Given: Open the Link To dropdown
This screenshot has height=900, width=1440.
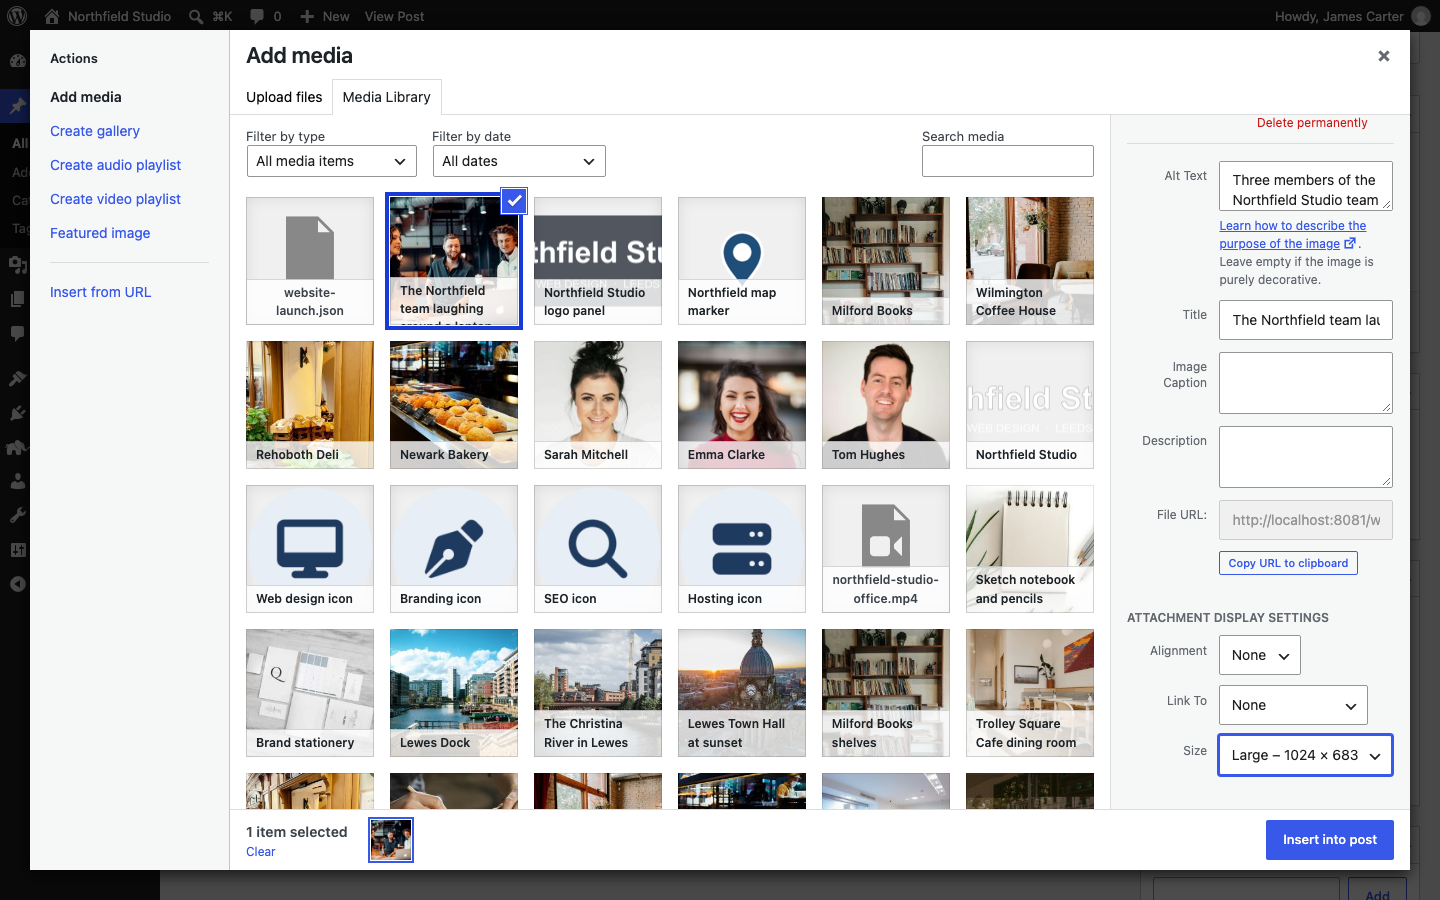Looking at the screenshot, I should [x=1293, y=705].
